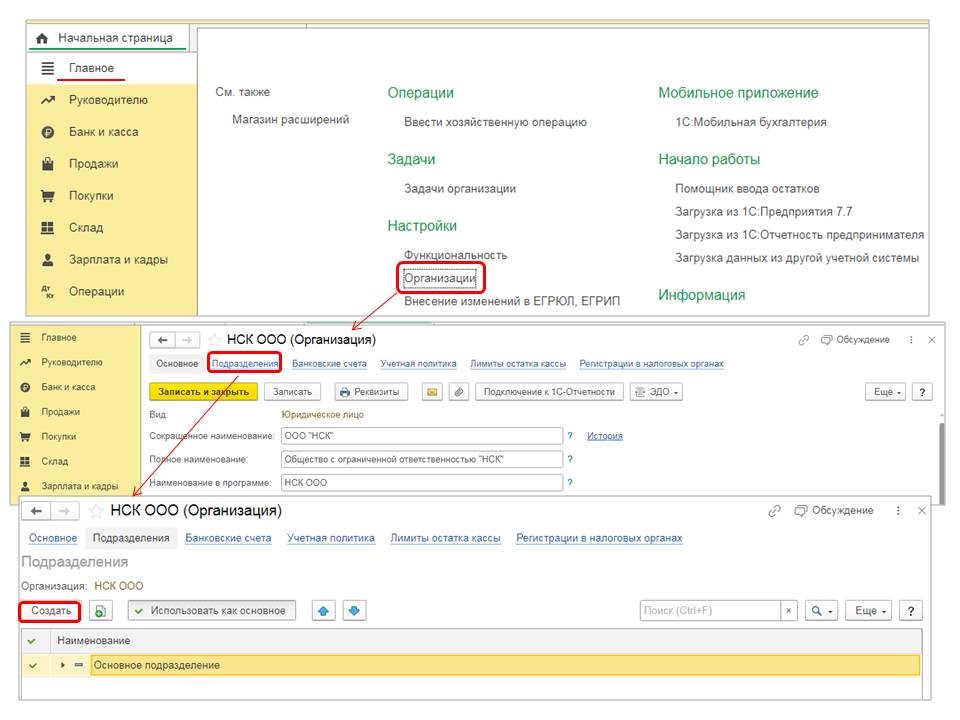The height and width of the screenshot is (720, 960).
Task: Open Загрузка из 1С:Отчетность предпринимателя link
Action: (x=799, y=234)
